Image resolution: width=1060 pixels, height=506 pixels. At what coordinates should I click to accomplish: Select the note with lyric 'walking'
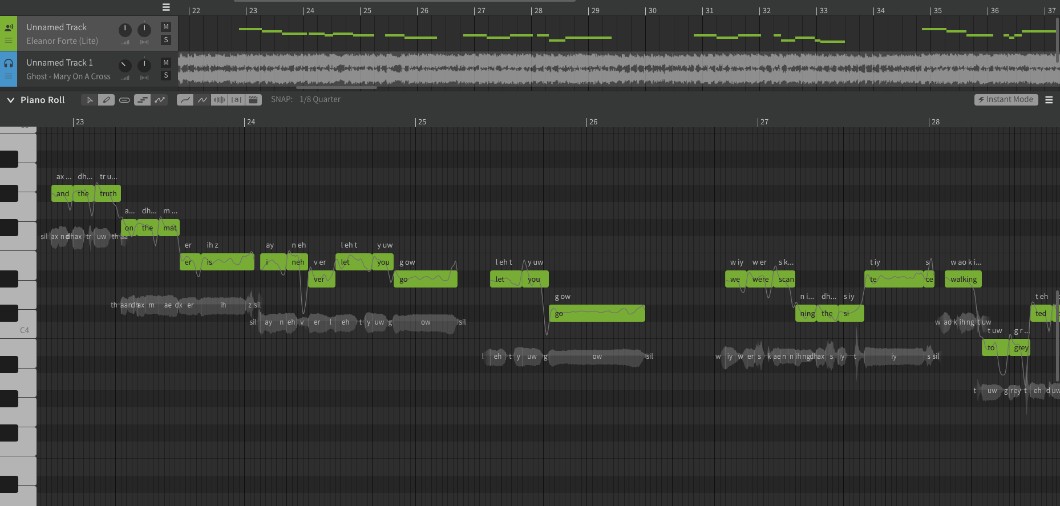point(964,280)
